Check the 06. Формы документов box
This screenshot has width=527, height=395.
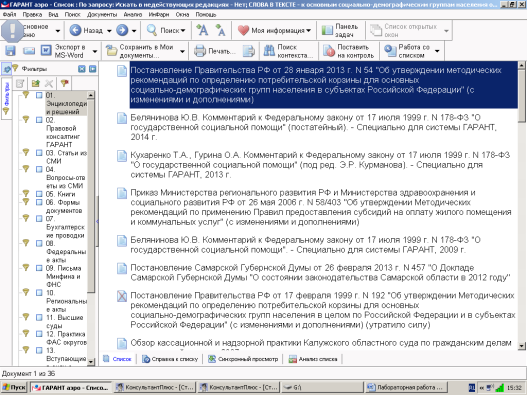coord(39,202)
